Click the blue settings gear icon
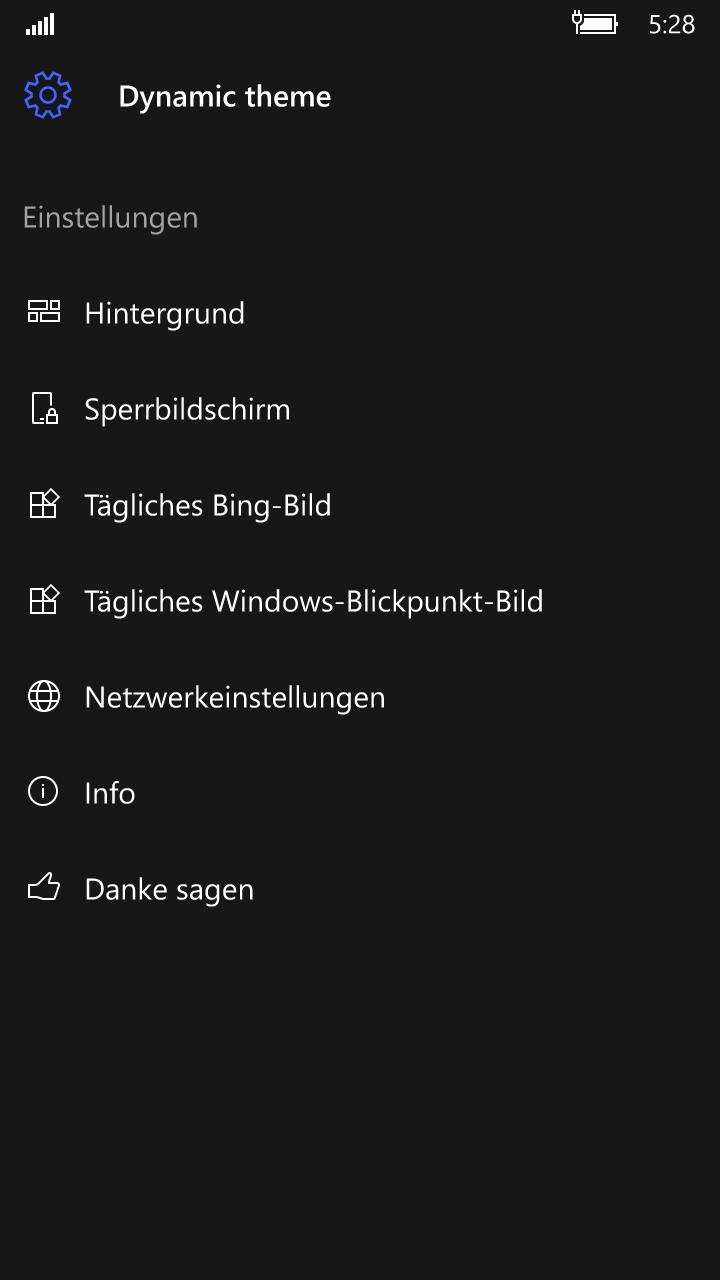720x1280 pixels. 48,96
